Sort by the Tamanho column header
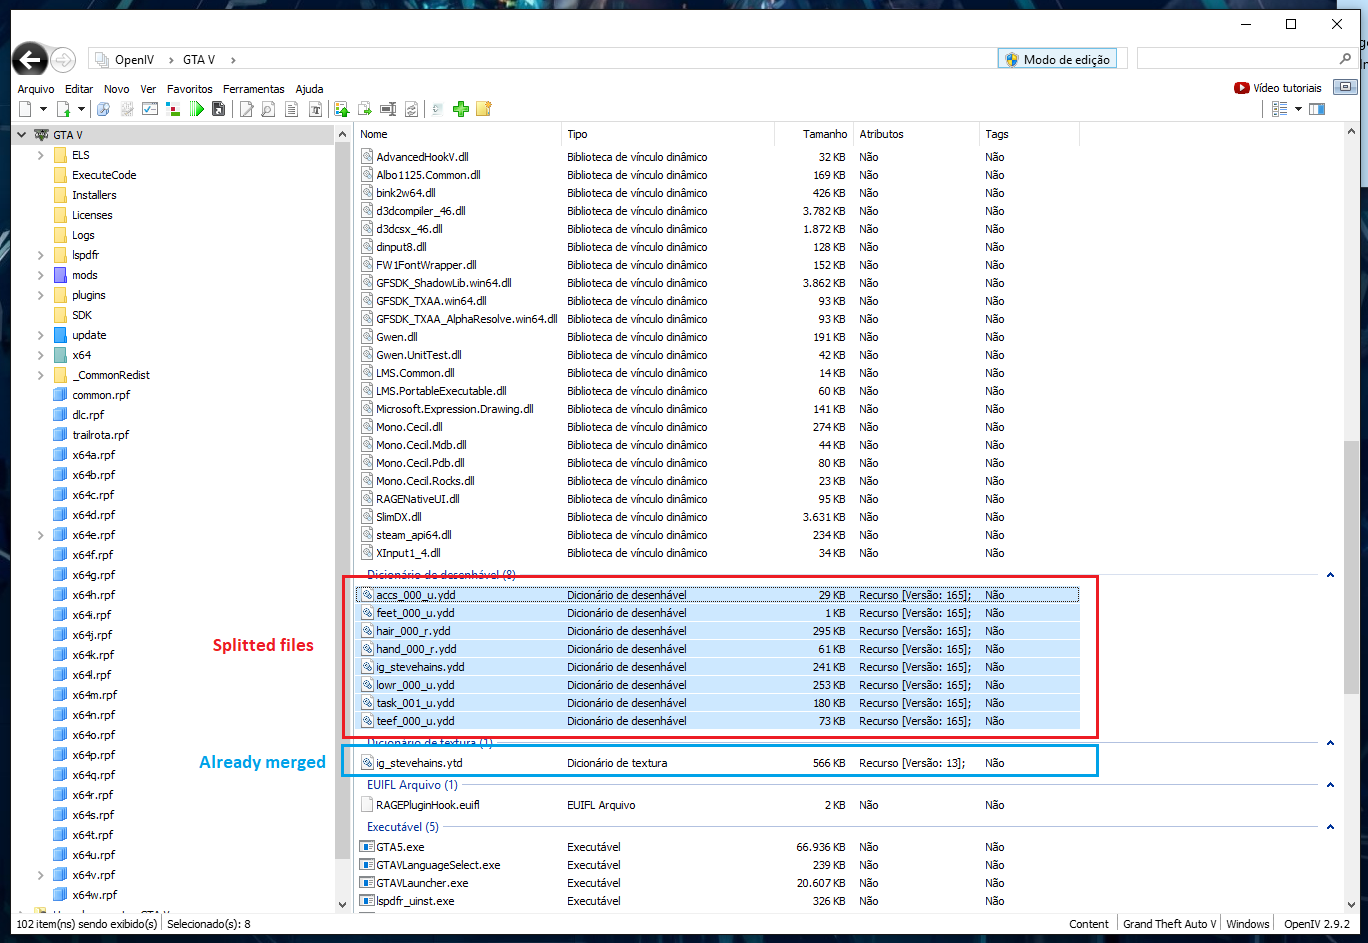 (x=814, y=134)
